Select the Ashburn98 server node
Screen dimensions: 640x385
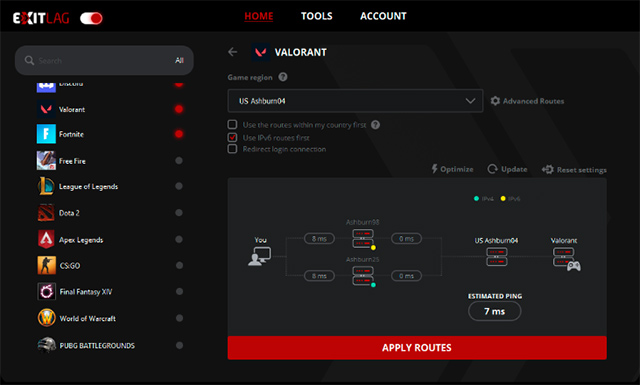click(x=363, y=239)
